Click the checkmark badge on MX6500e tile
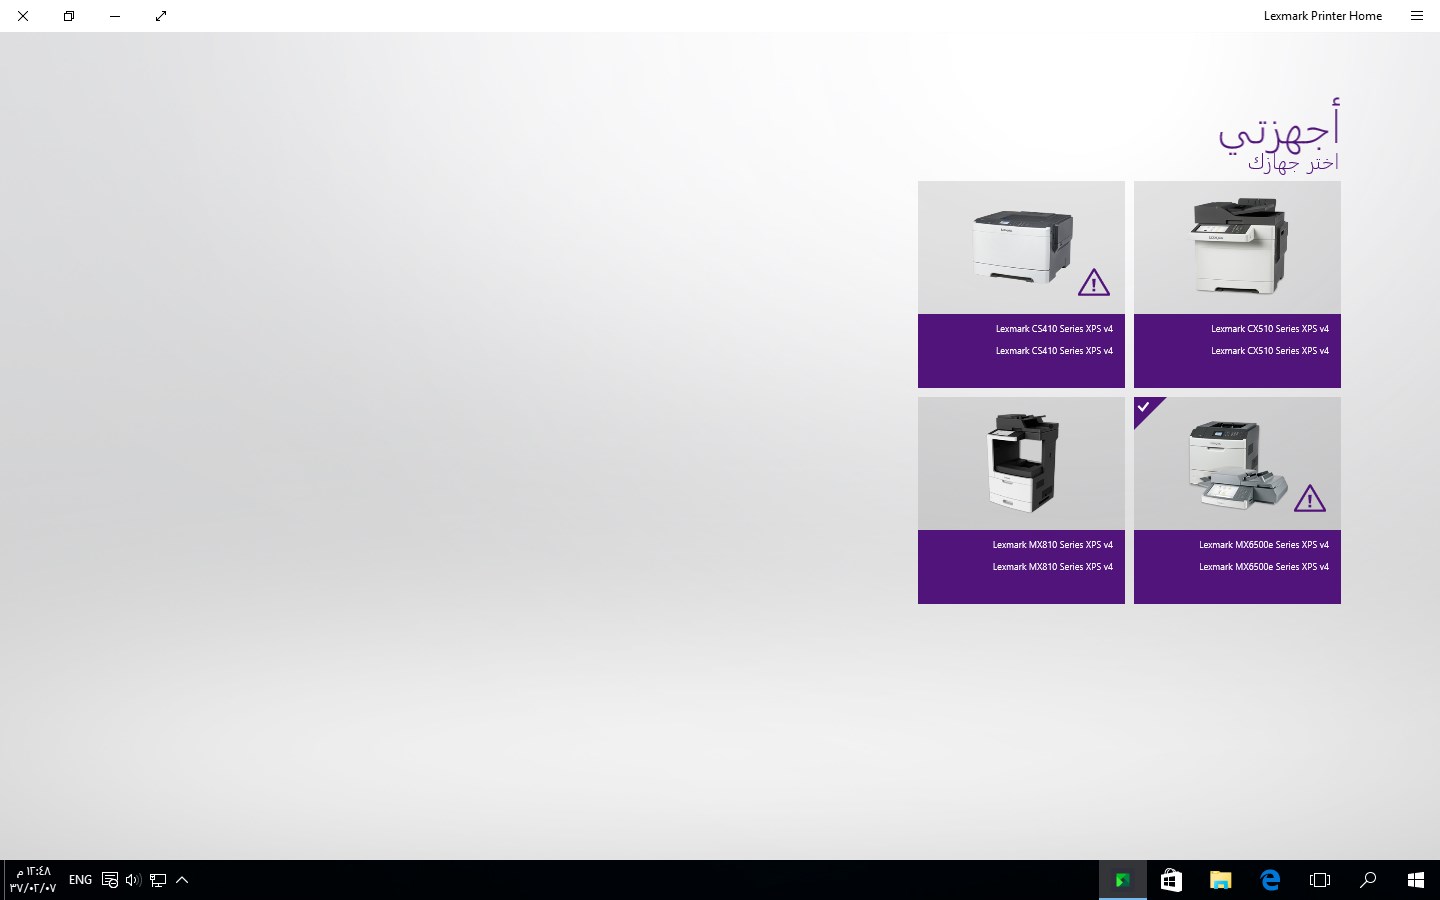Viewport: 1440px width, 900px height. pos(1145,408)
